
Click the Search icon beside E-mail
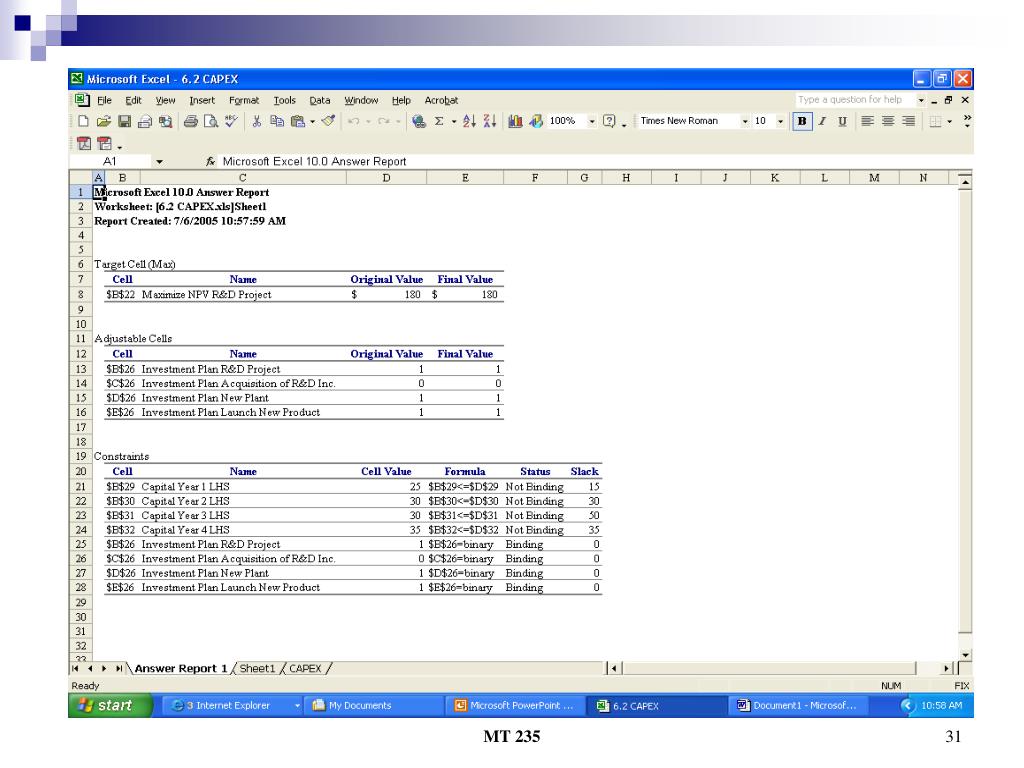click(x=166, y=121)
